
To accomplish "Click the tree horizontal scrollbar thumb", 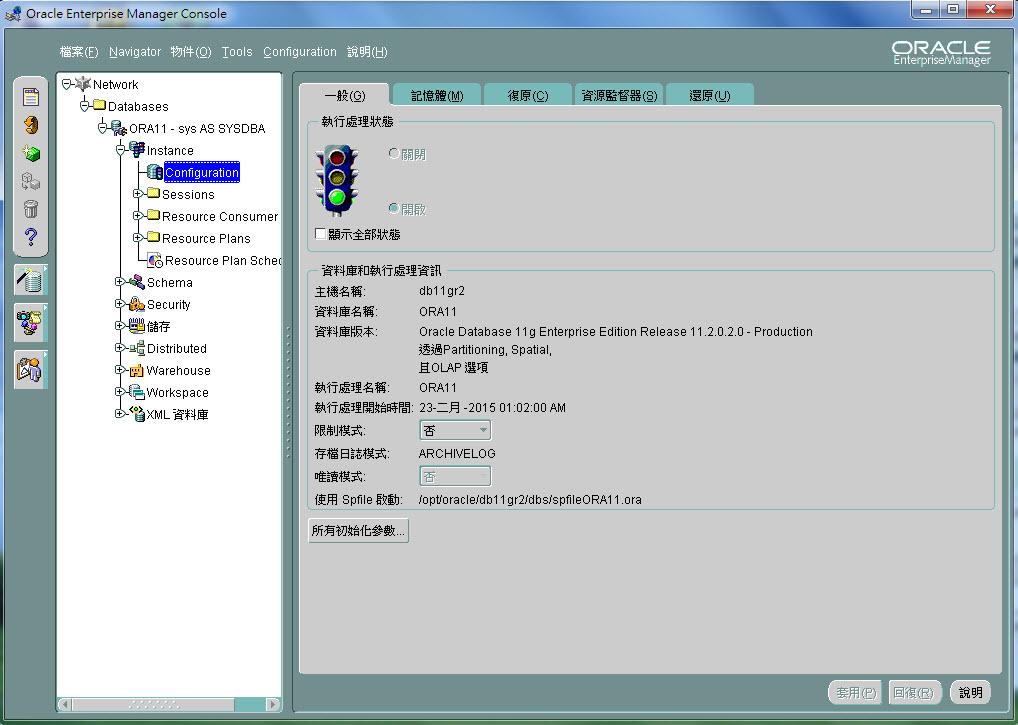I will [153, 704].
